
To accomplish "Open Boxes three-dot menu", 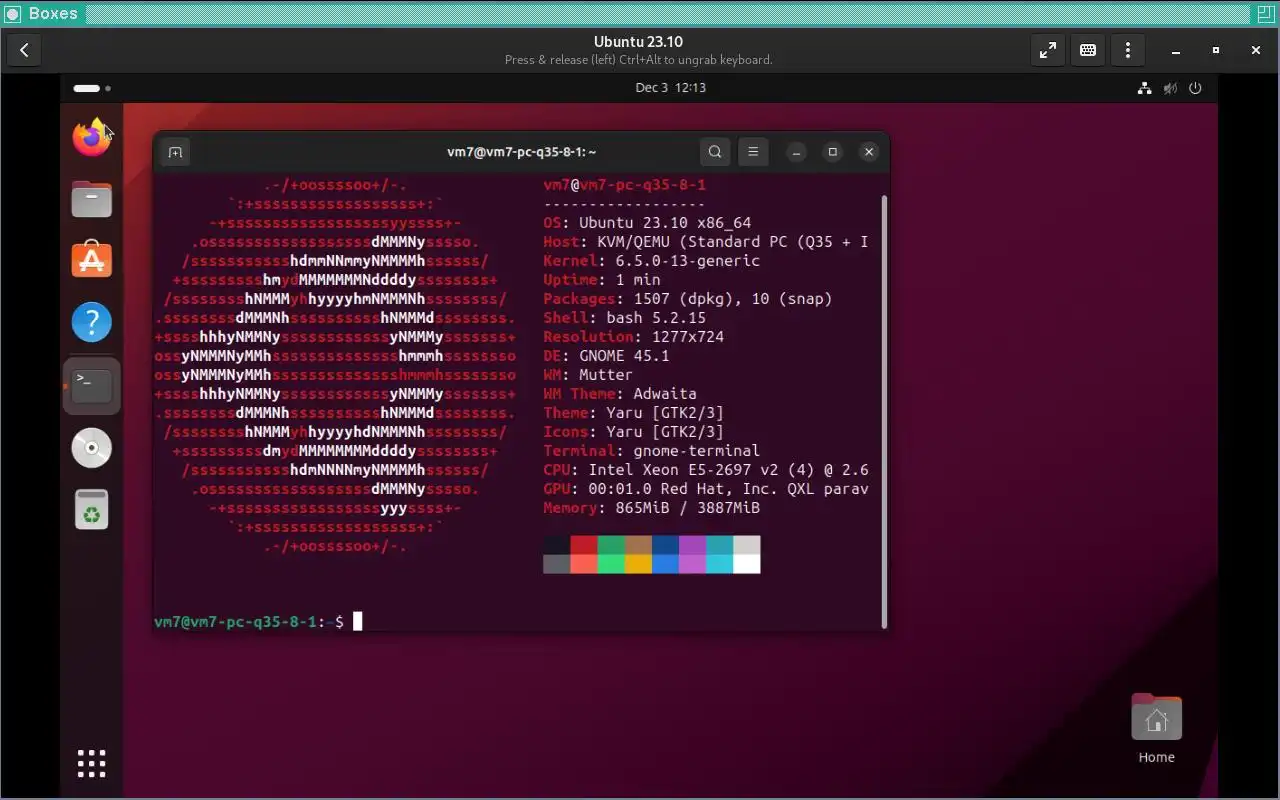I will (x=1128, y=50).
